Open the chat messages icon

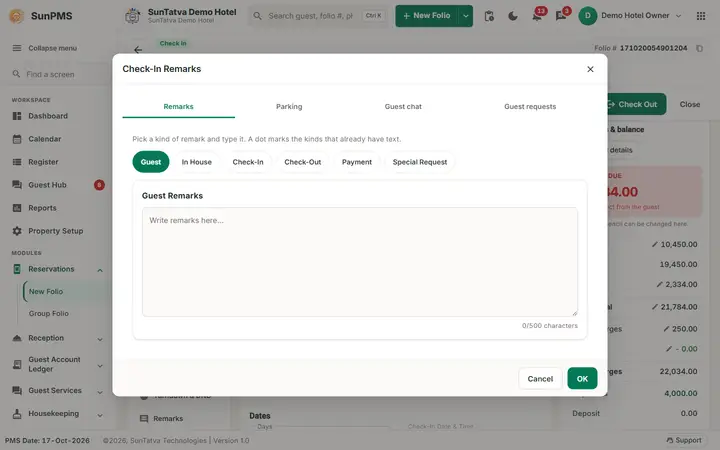click(560, 16)
